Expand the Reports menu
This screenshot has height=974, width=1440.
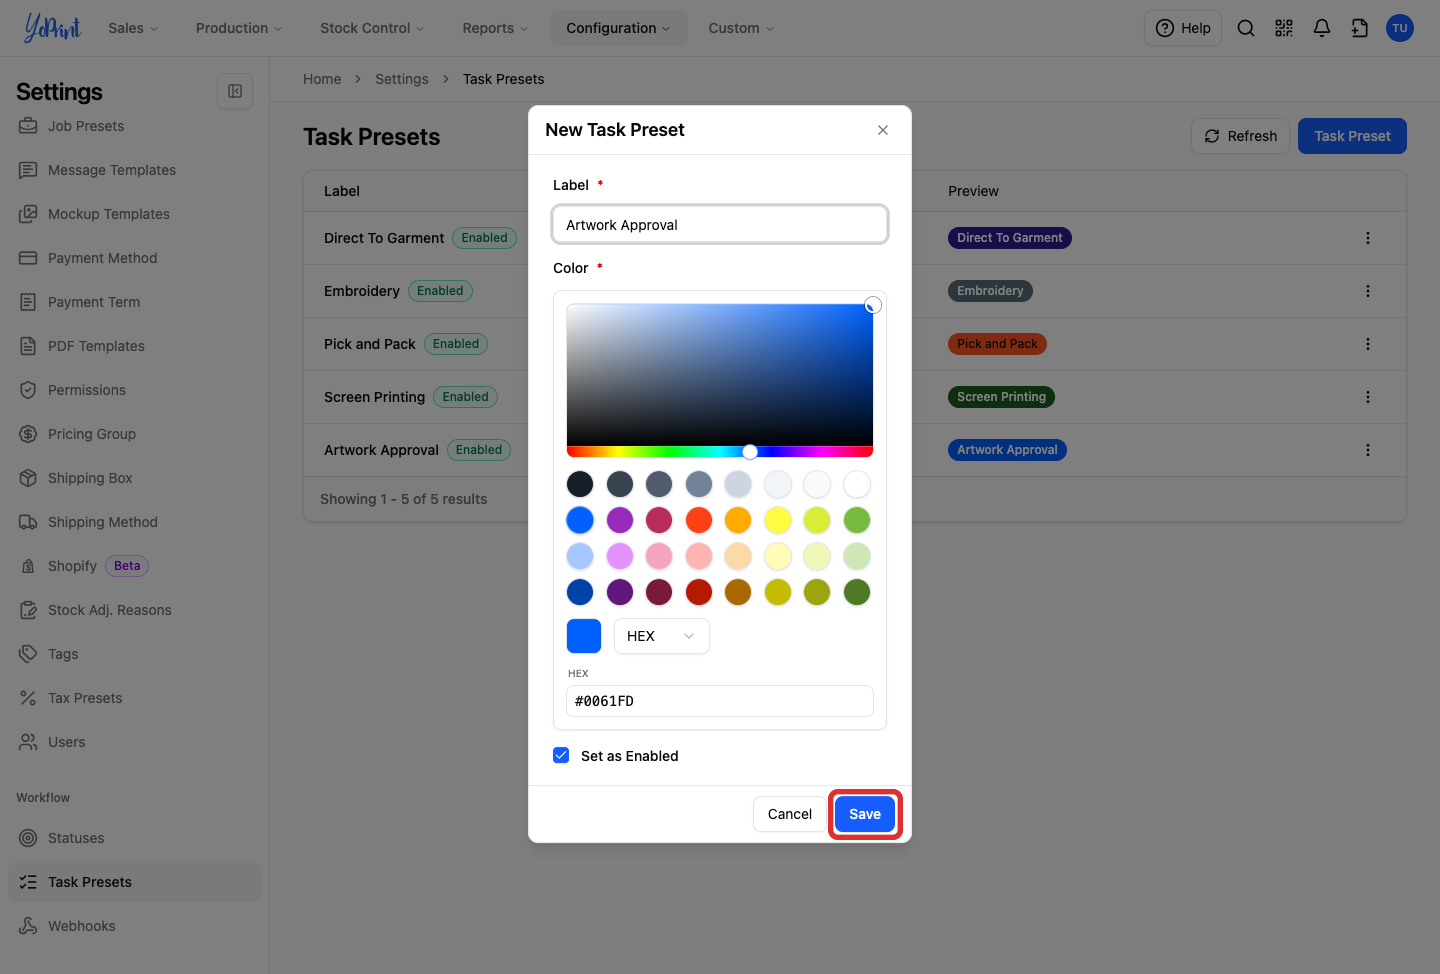click(x=495, y=28)
